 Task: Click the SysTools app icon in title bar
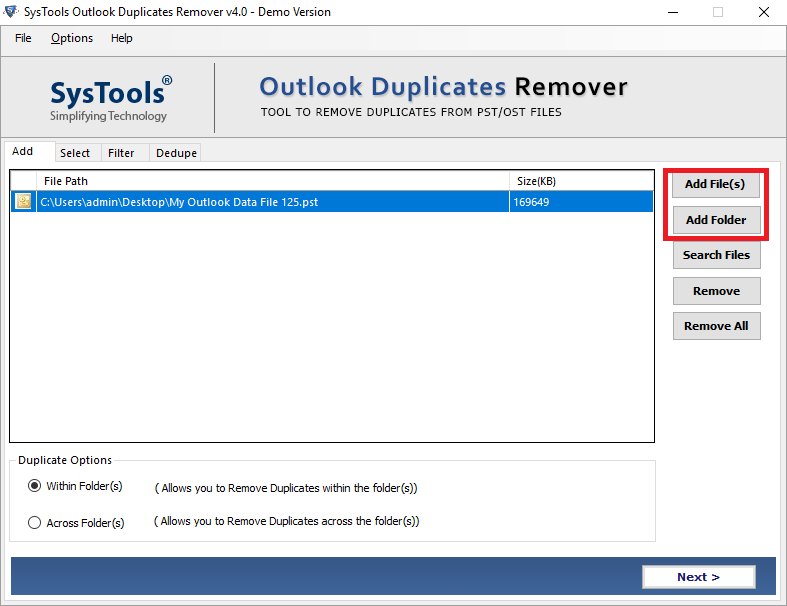click(x=11, y=11)
